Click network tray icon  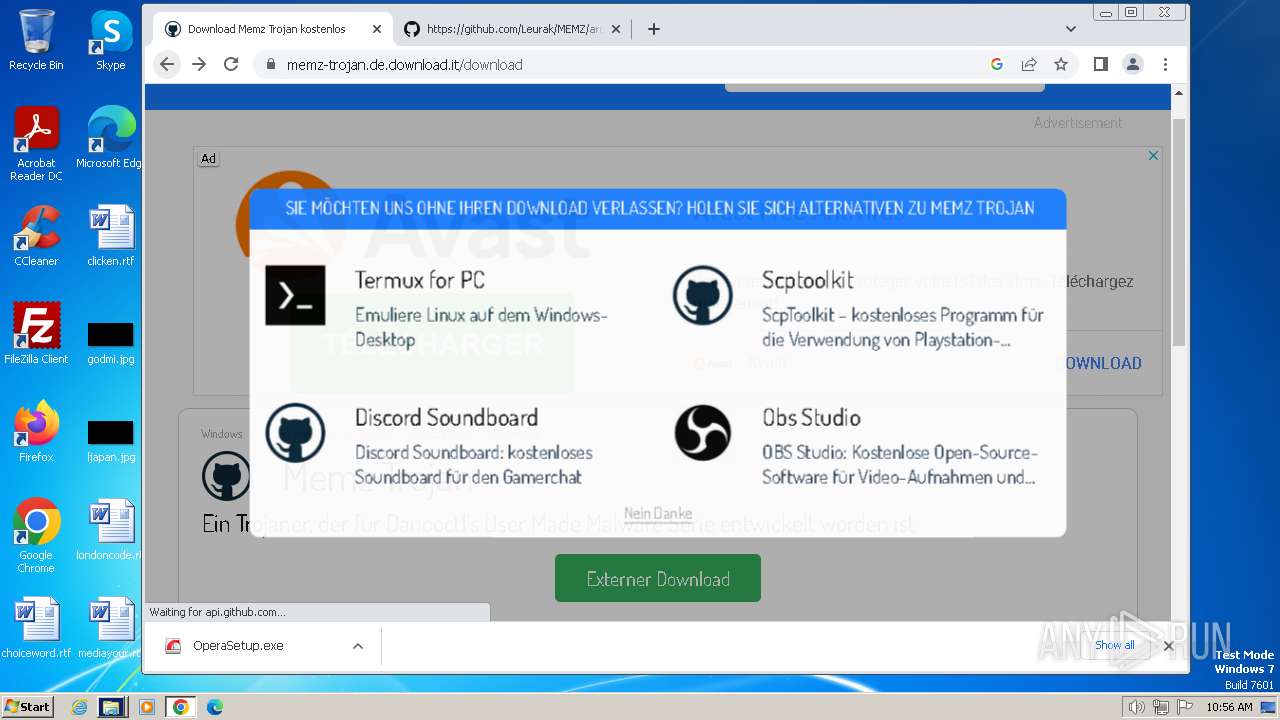tap(1161, 707)
